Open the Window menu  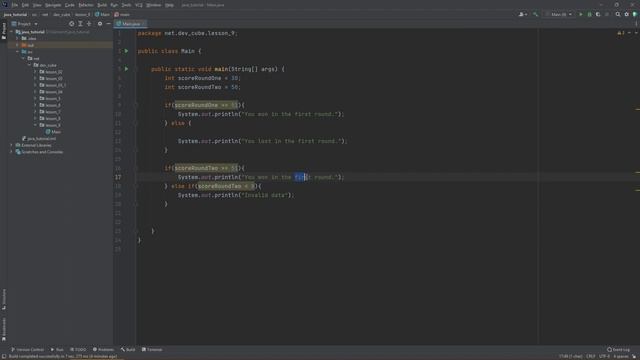pos(153,5)
